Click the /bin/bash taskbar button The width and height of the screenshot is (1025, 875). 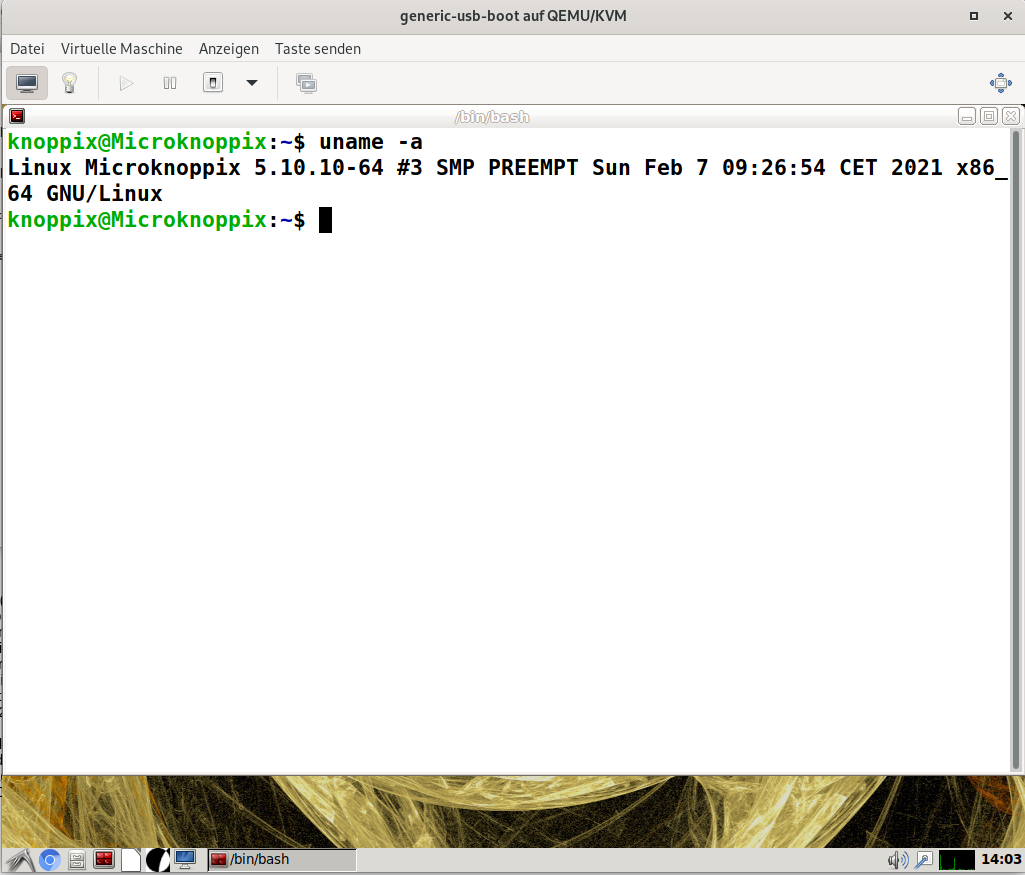(x=281, y=860)
